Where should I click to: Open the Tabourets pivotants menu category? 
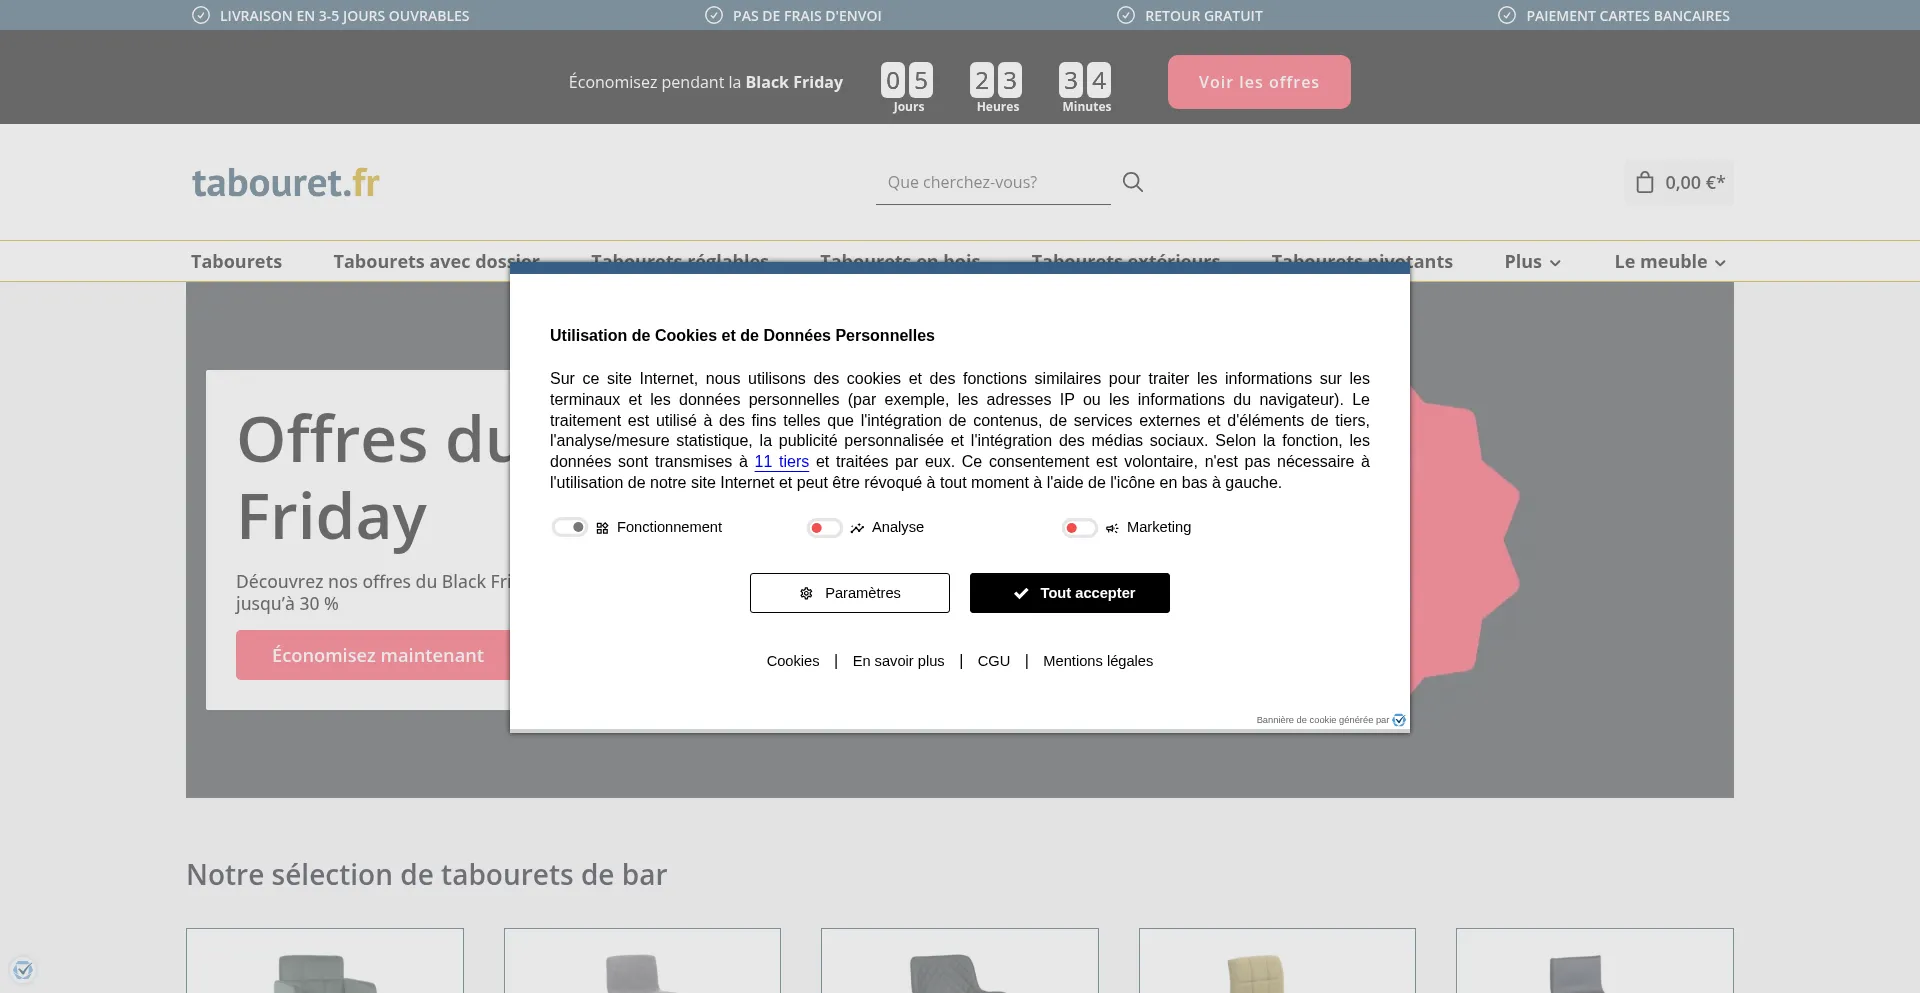[x=1430, y=262]
